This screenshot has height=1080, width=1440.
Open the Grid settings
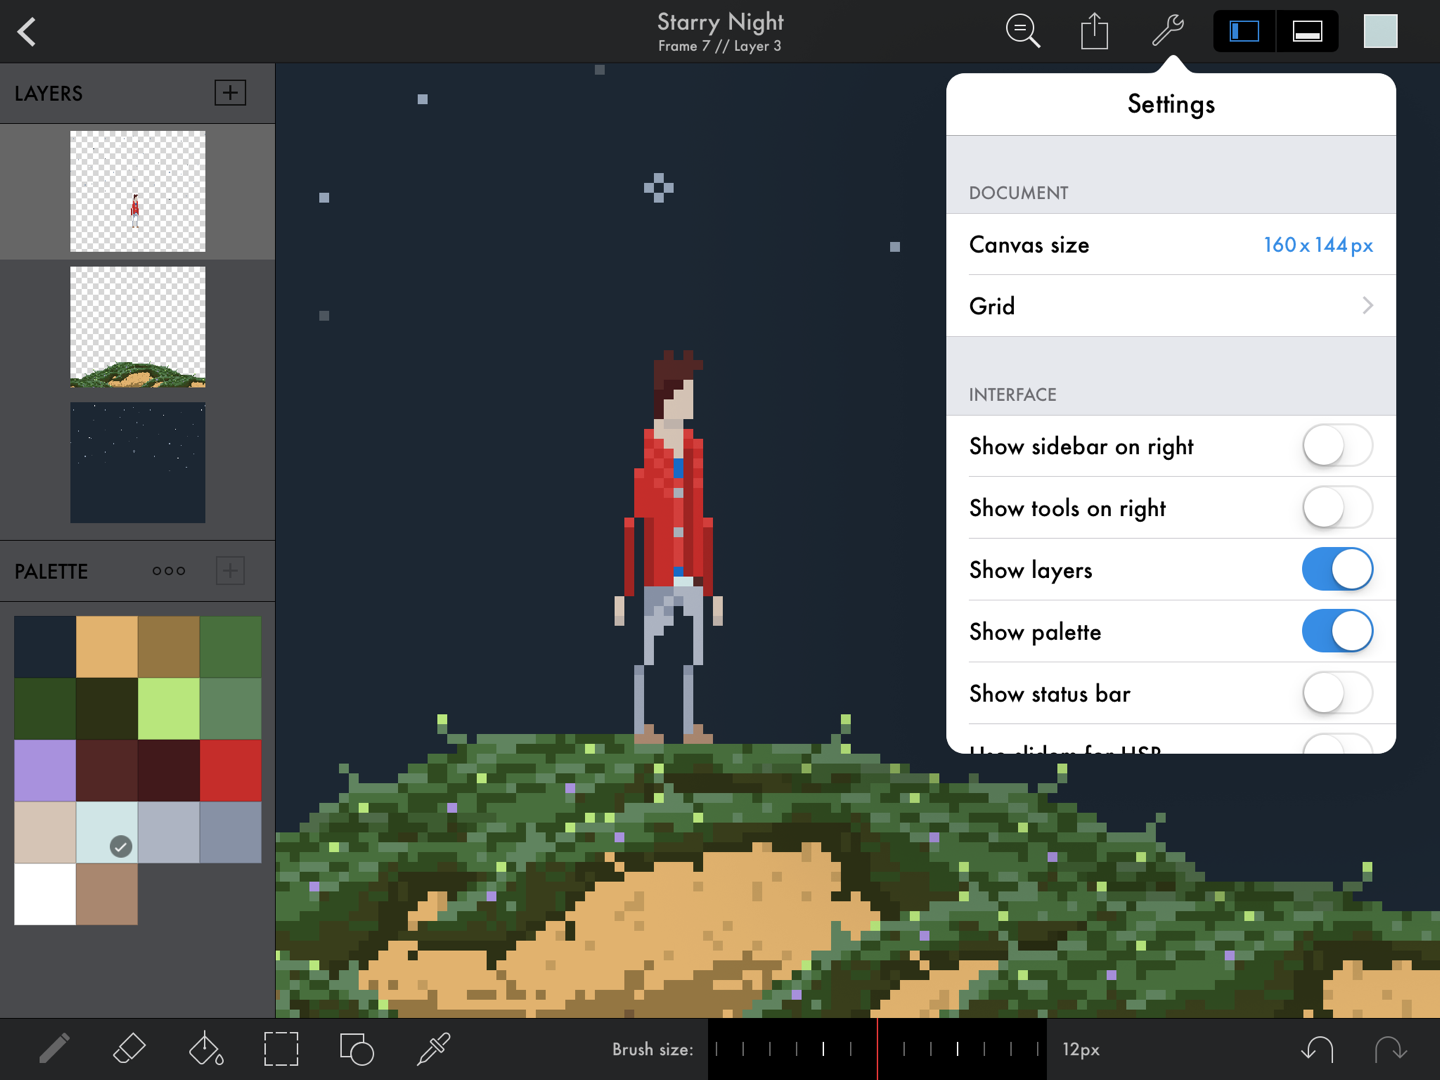(1170, 306)
